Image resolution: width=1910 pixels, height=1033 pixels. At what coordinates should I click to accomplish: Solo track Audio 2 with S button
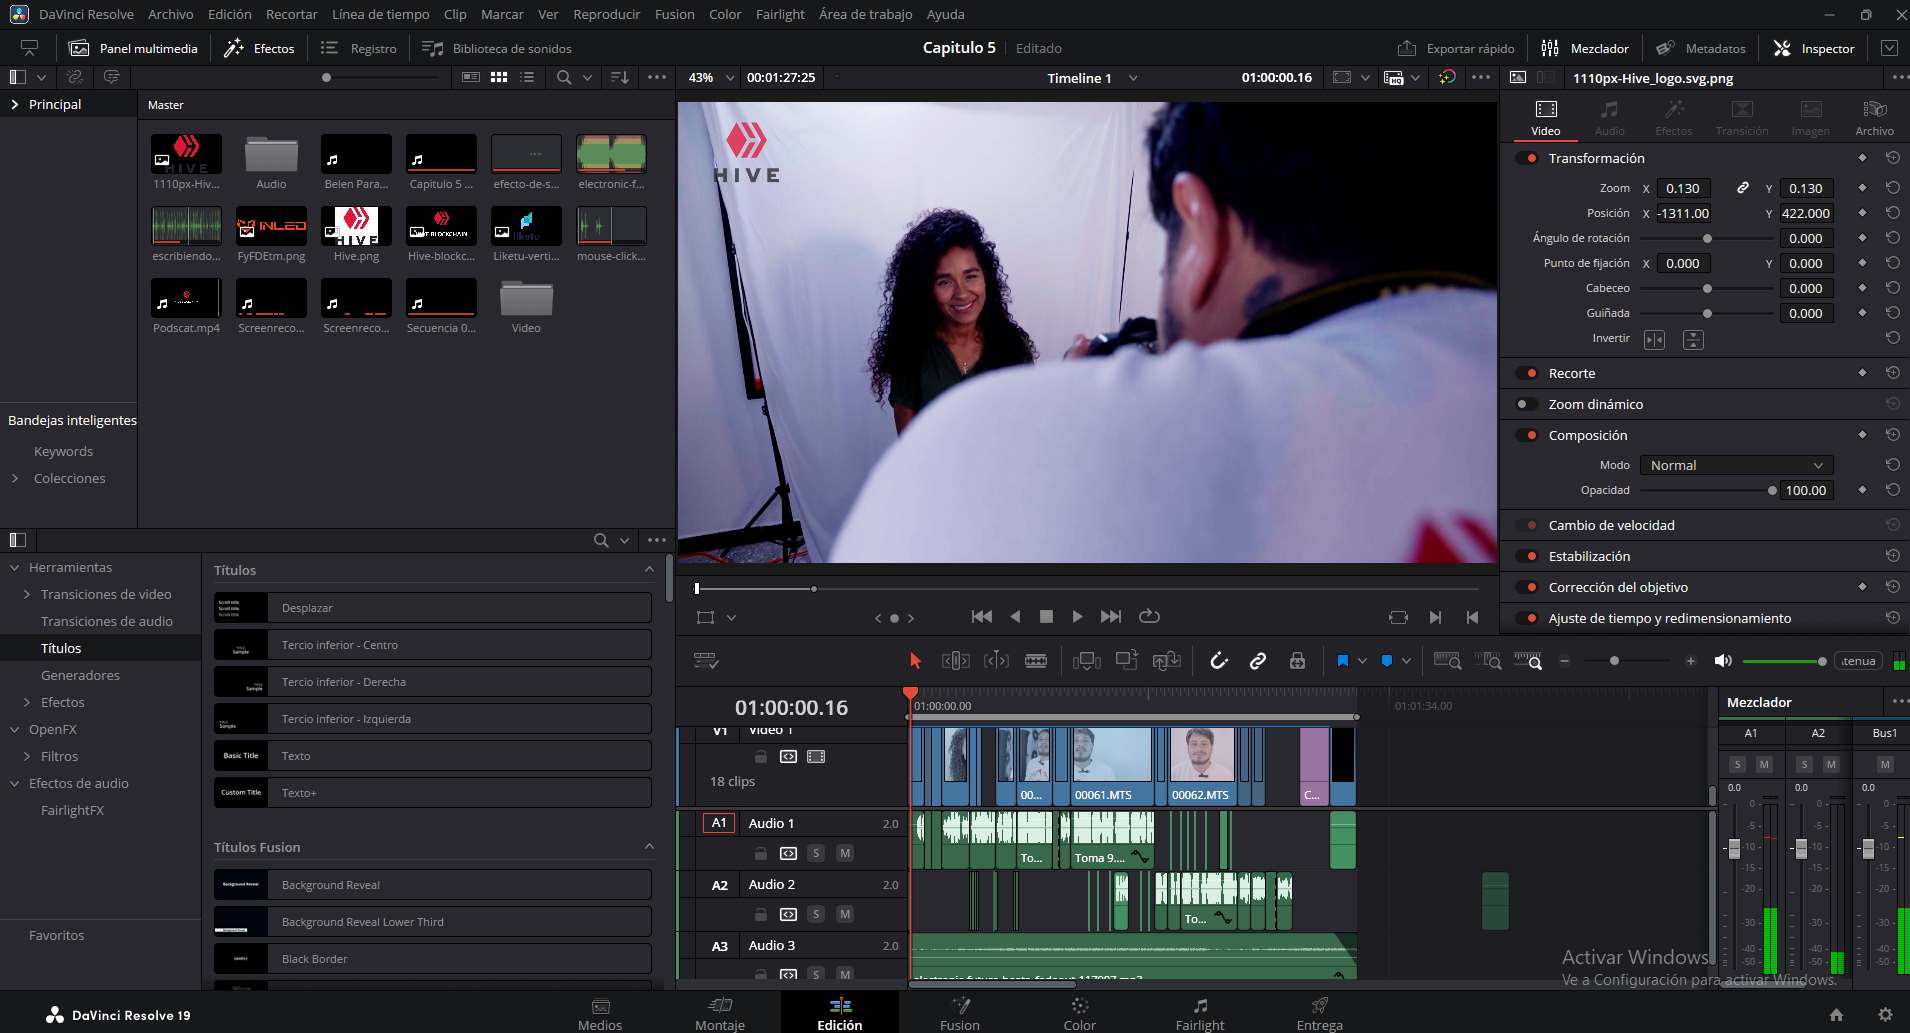pyautogui.click(x=817, y=914)
